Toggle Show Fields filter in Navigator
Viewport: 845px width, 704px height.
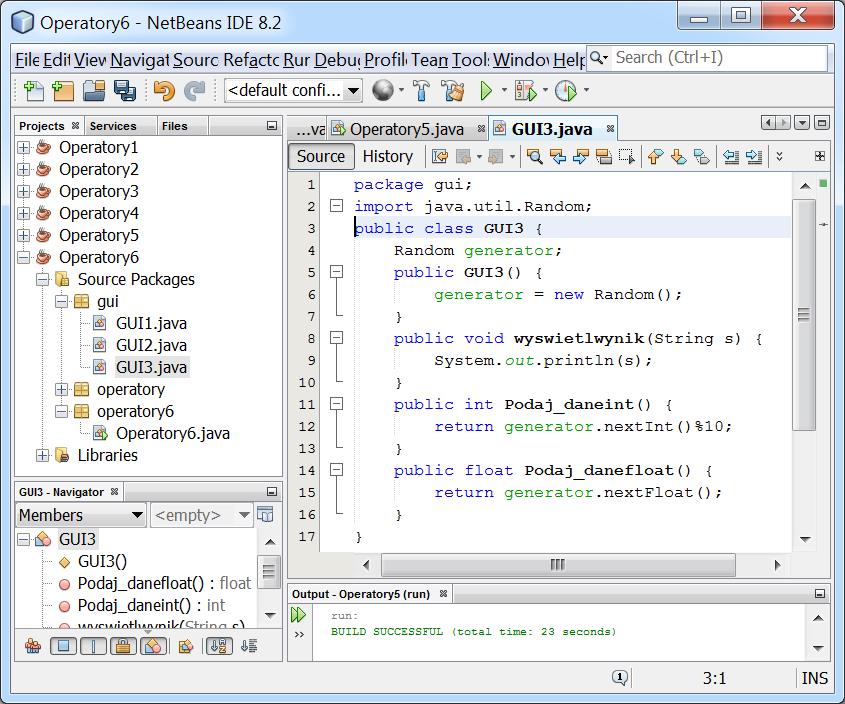pyautogui.click(x=63, y=646)
